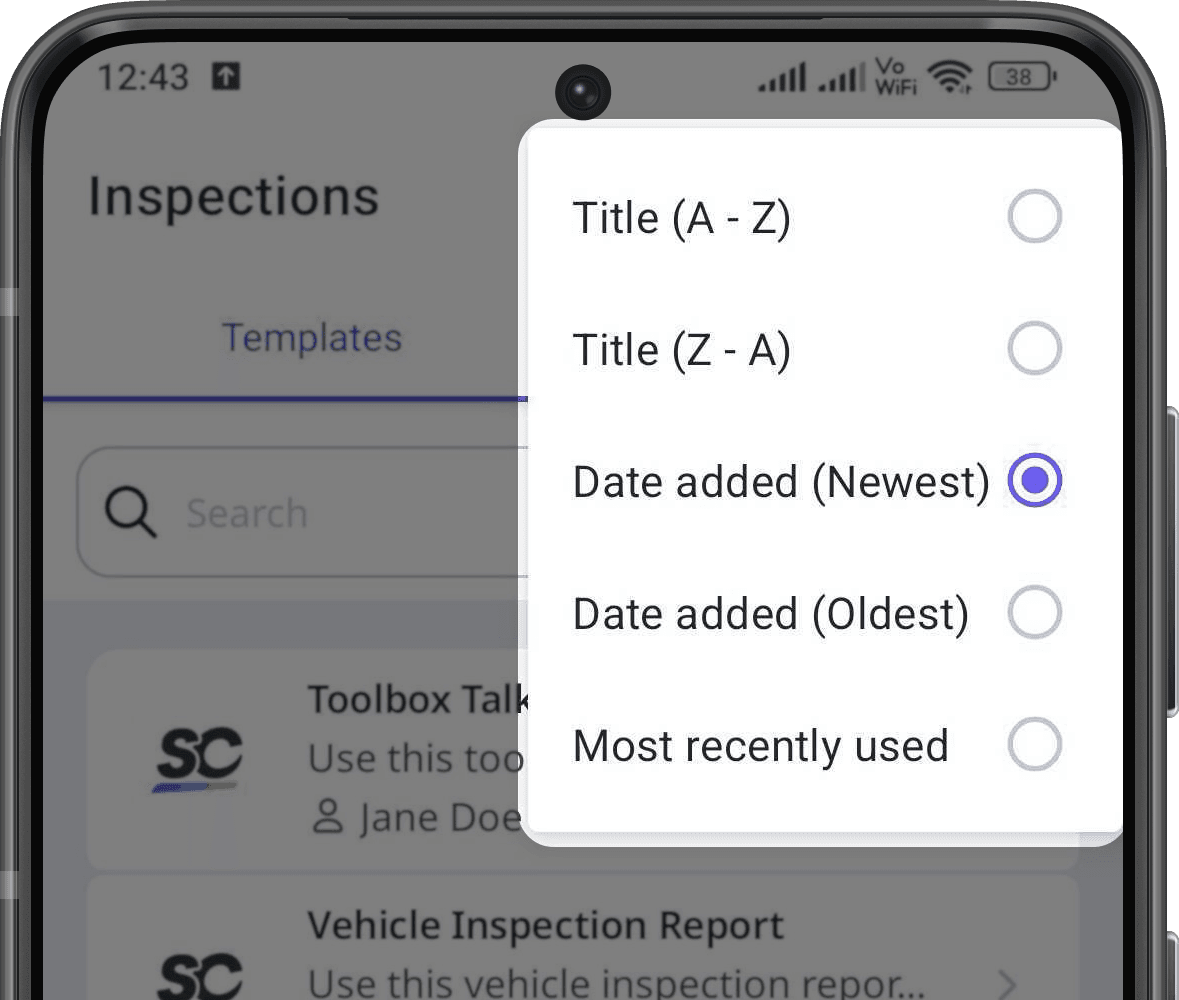Switch to the Templates tab
The width and height of the screenshot is (1179, 1000).
coord(312,338)
